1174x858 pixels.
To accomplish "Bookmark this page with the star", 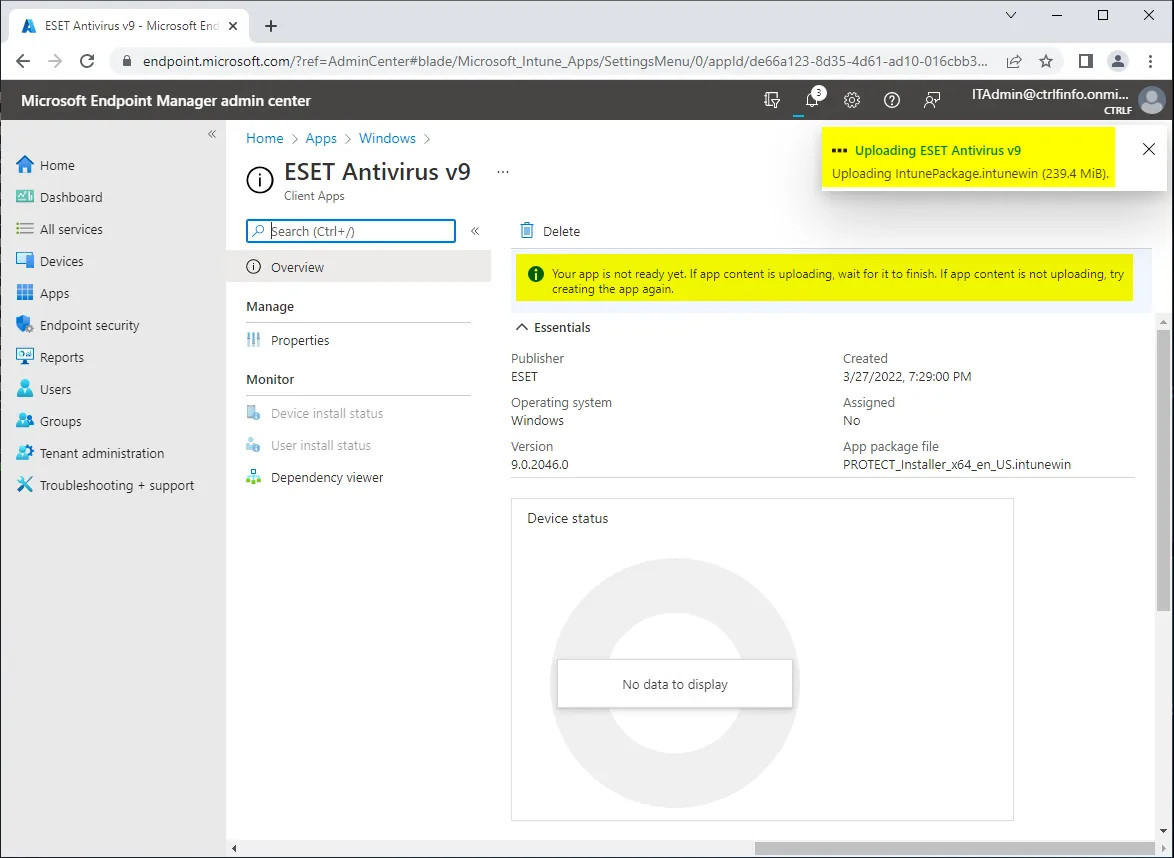I will coord(1046,61).
